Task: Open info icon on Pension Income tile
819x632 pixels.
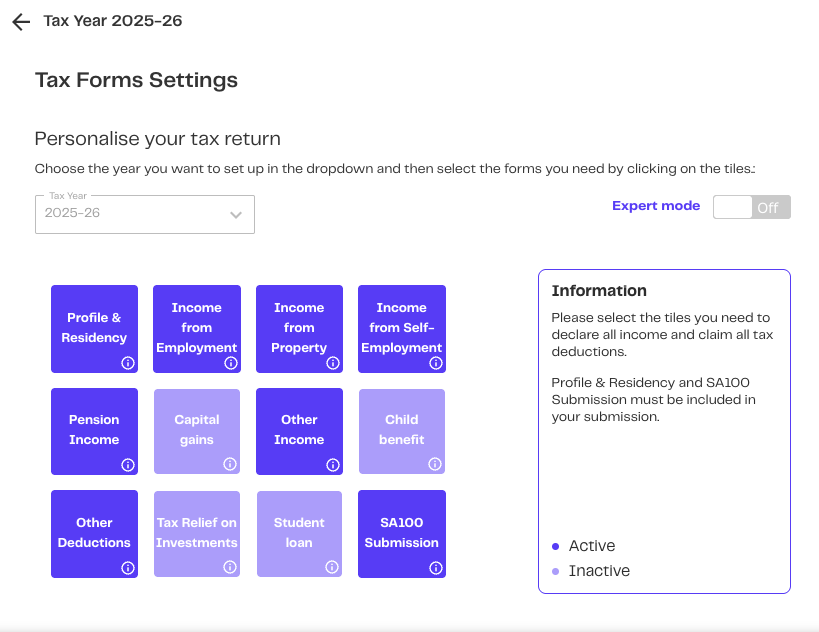Action: 128,465
